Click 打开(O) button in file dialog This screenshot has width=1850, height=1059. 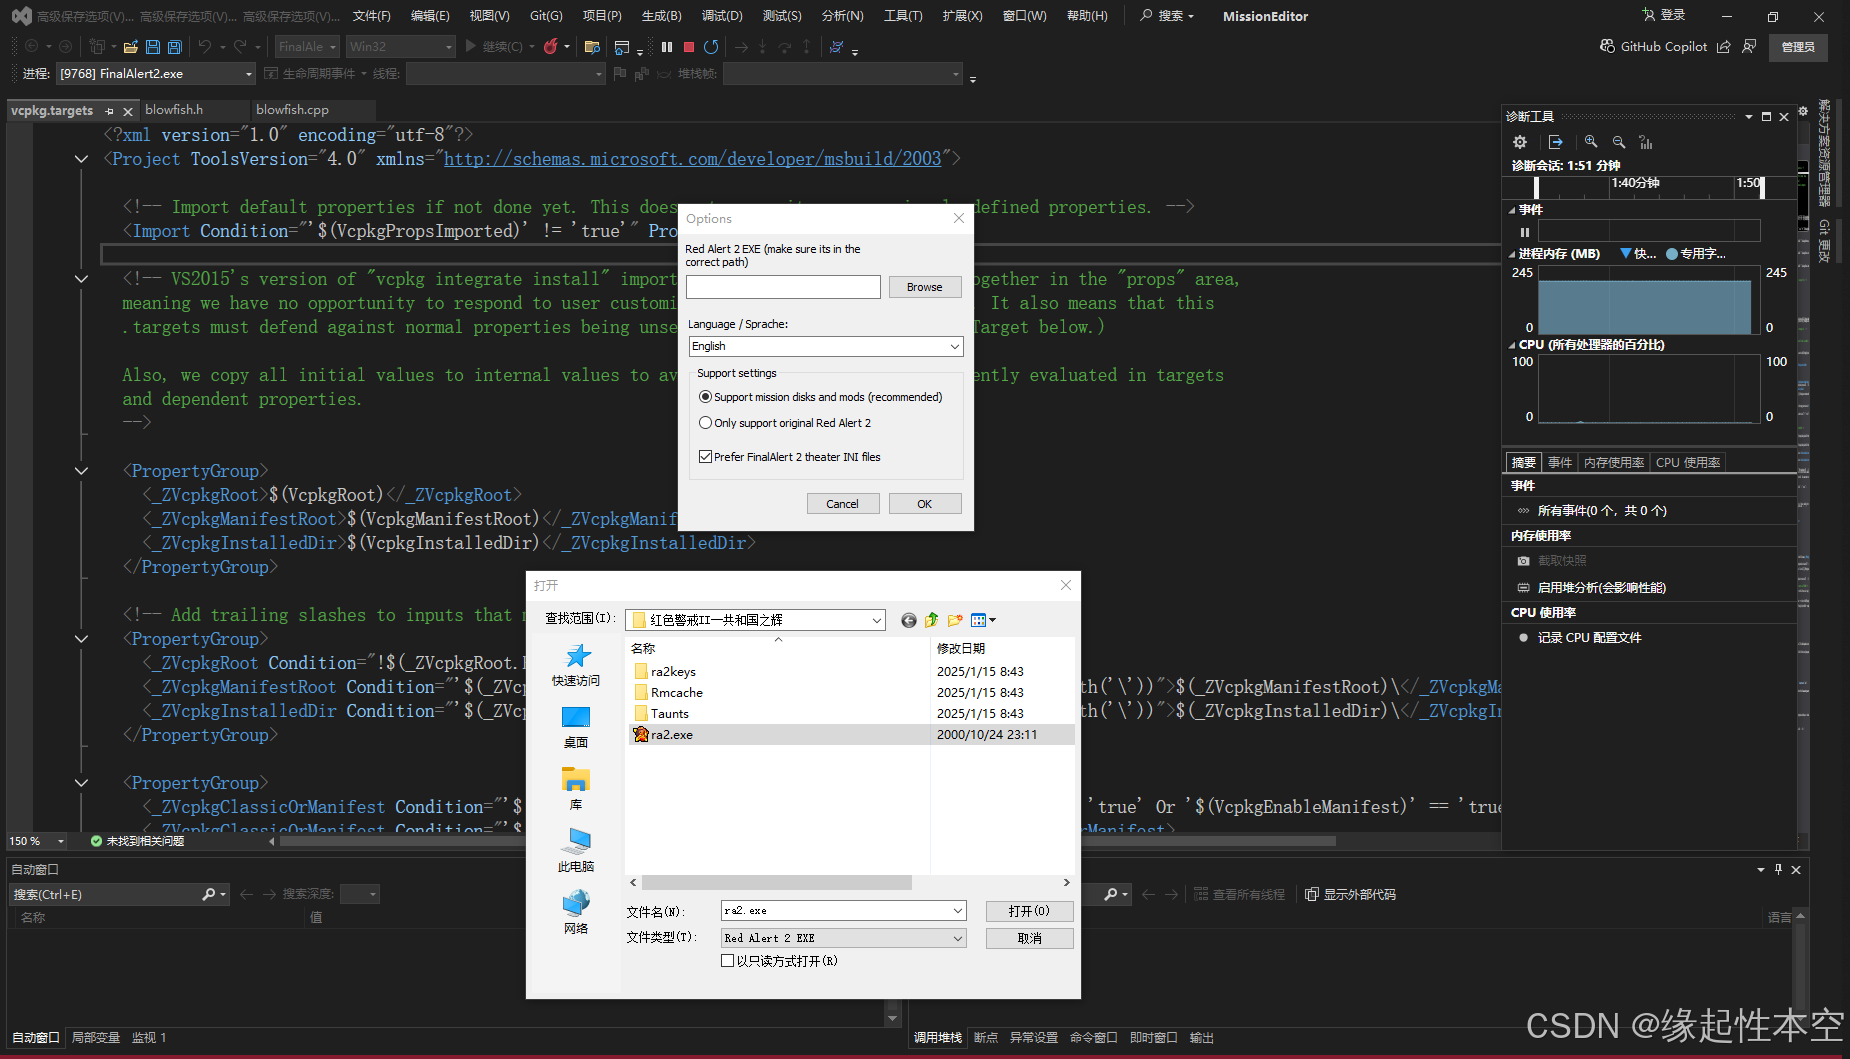1029,911
